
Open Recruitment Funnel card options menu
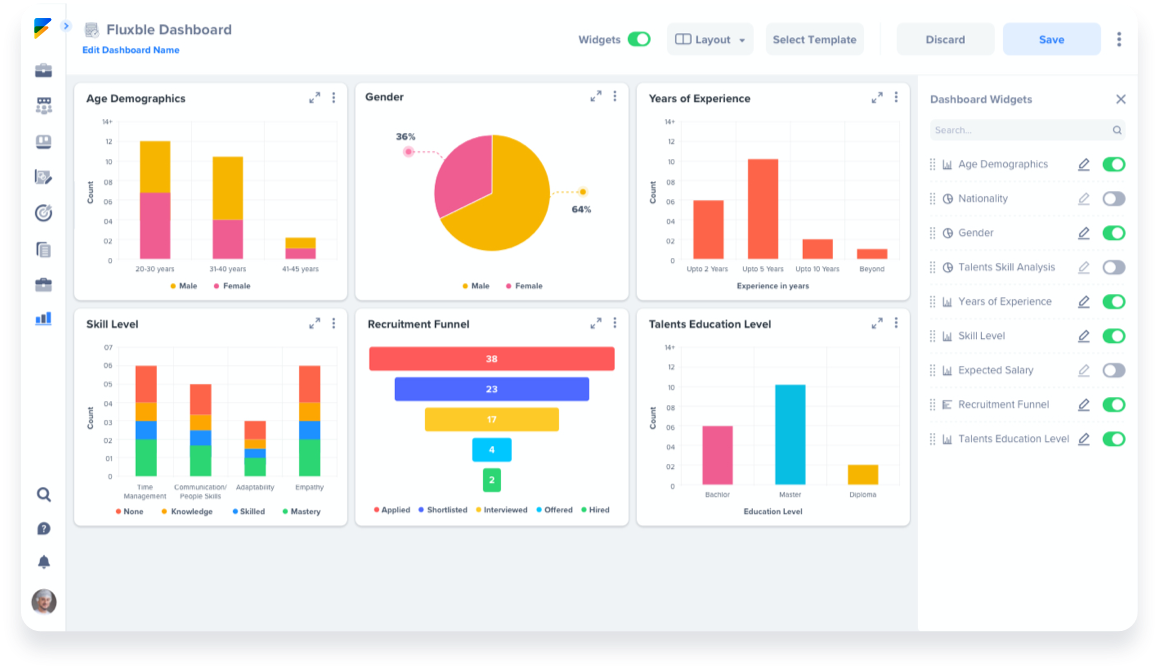pos(614,323)
